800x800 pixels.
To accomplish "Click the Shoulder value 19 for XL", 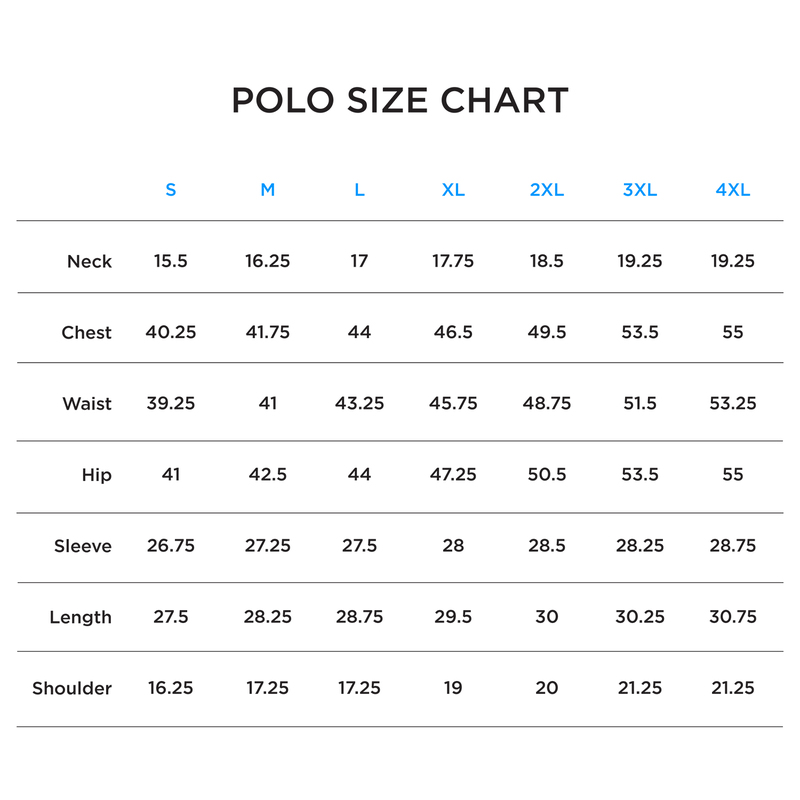I will (x=453, y=687).
